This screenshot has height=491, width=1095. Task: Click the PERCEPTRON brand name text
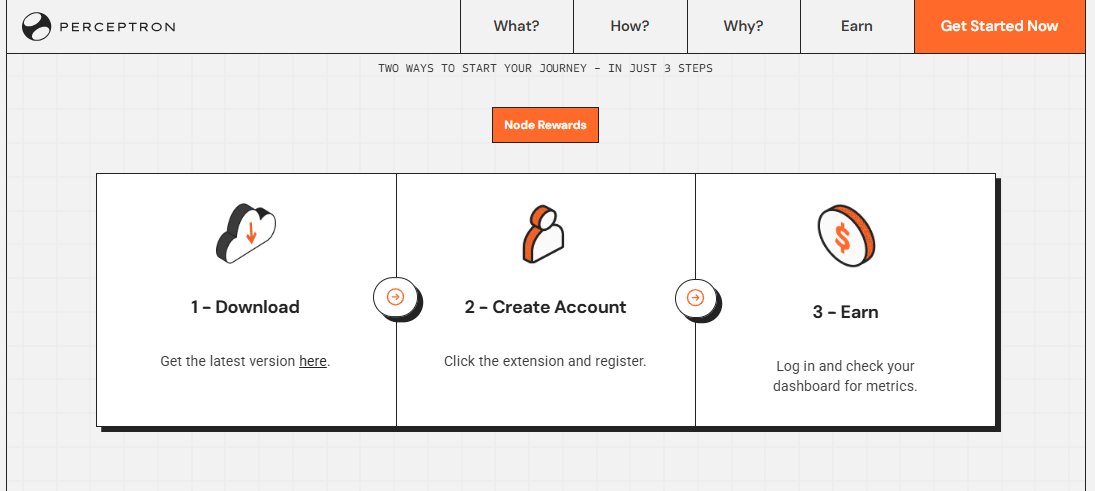[x=117, y=27]
